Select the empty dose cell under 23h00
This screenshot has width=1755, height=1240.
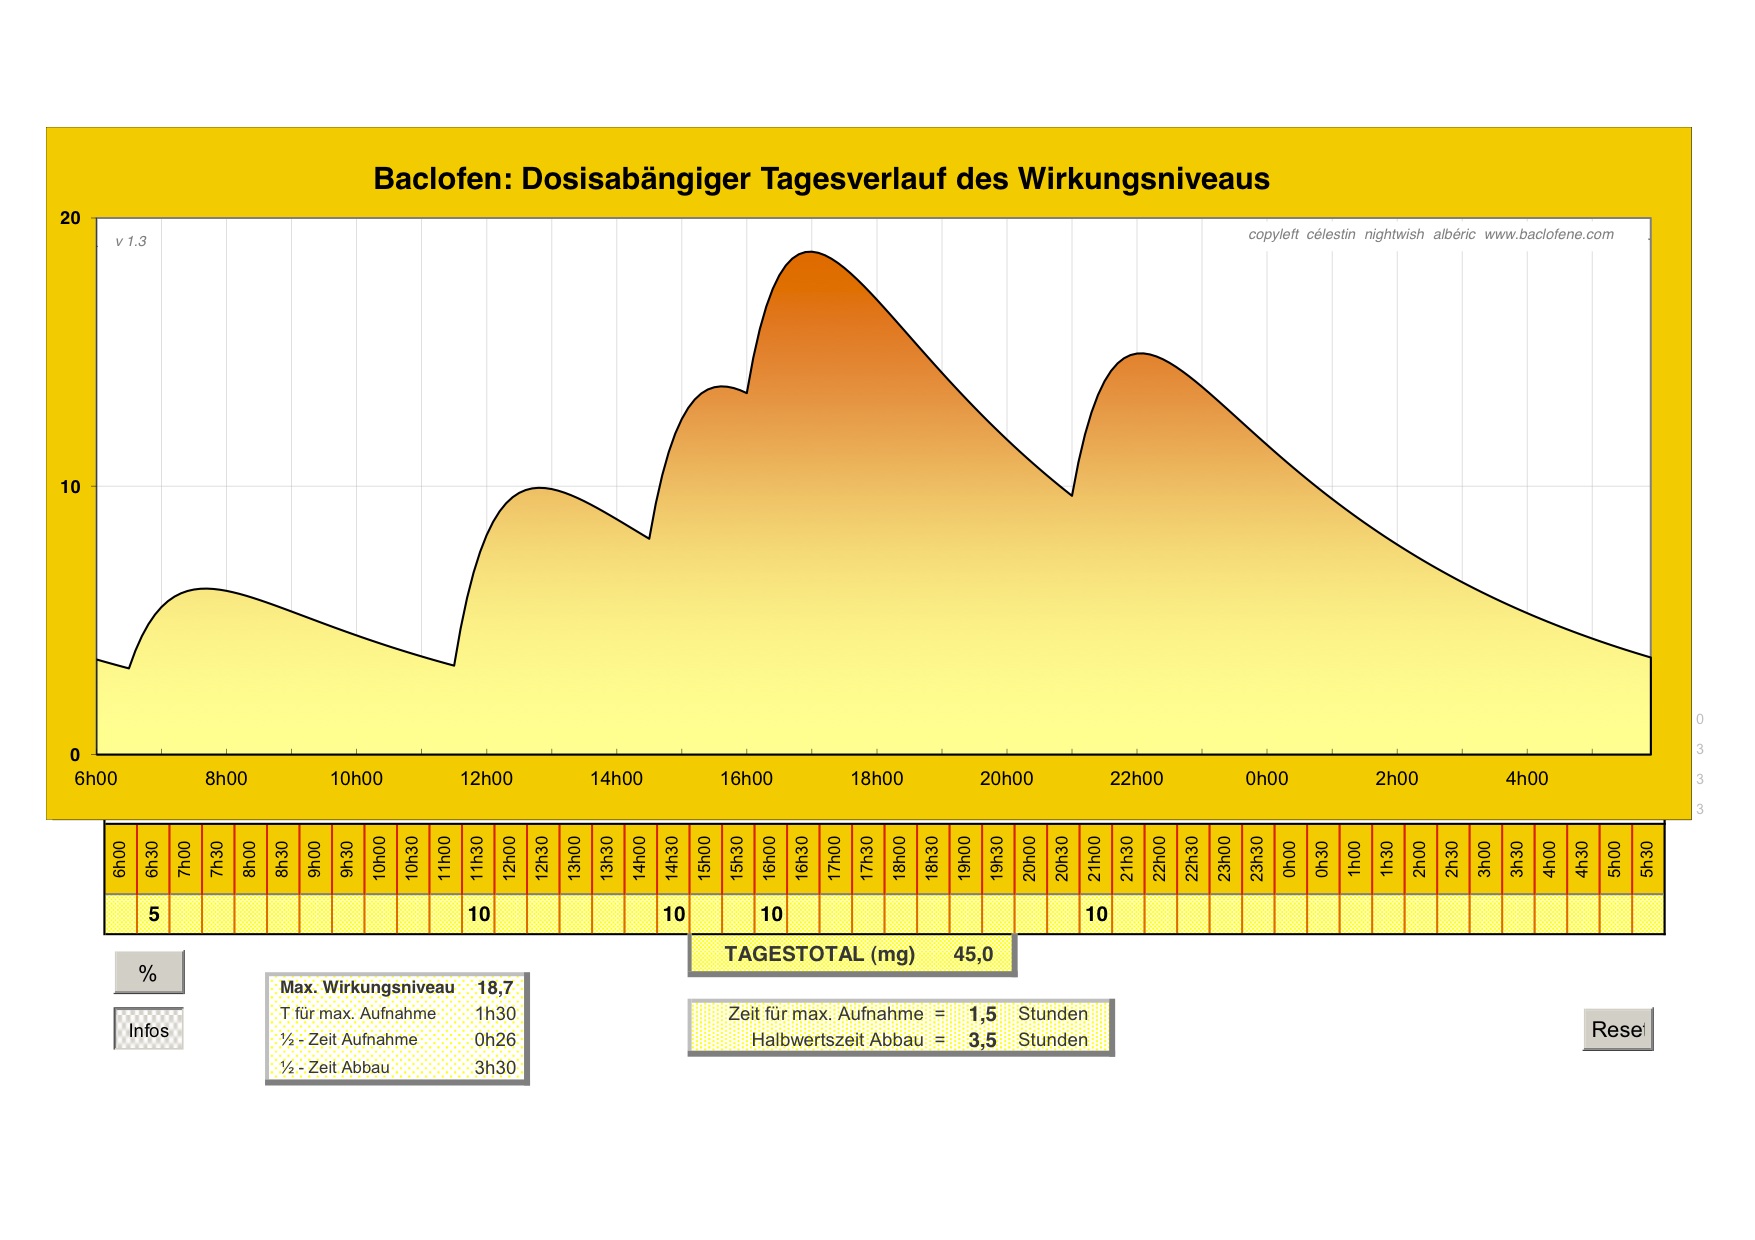[1225, 914]
